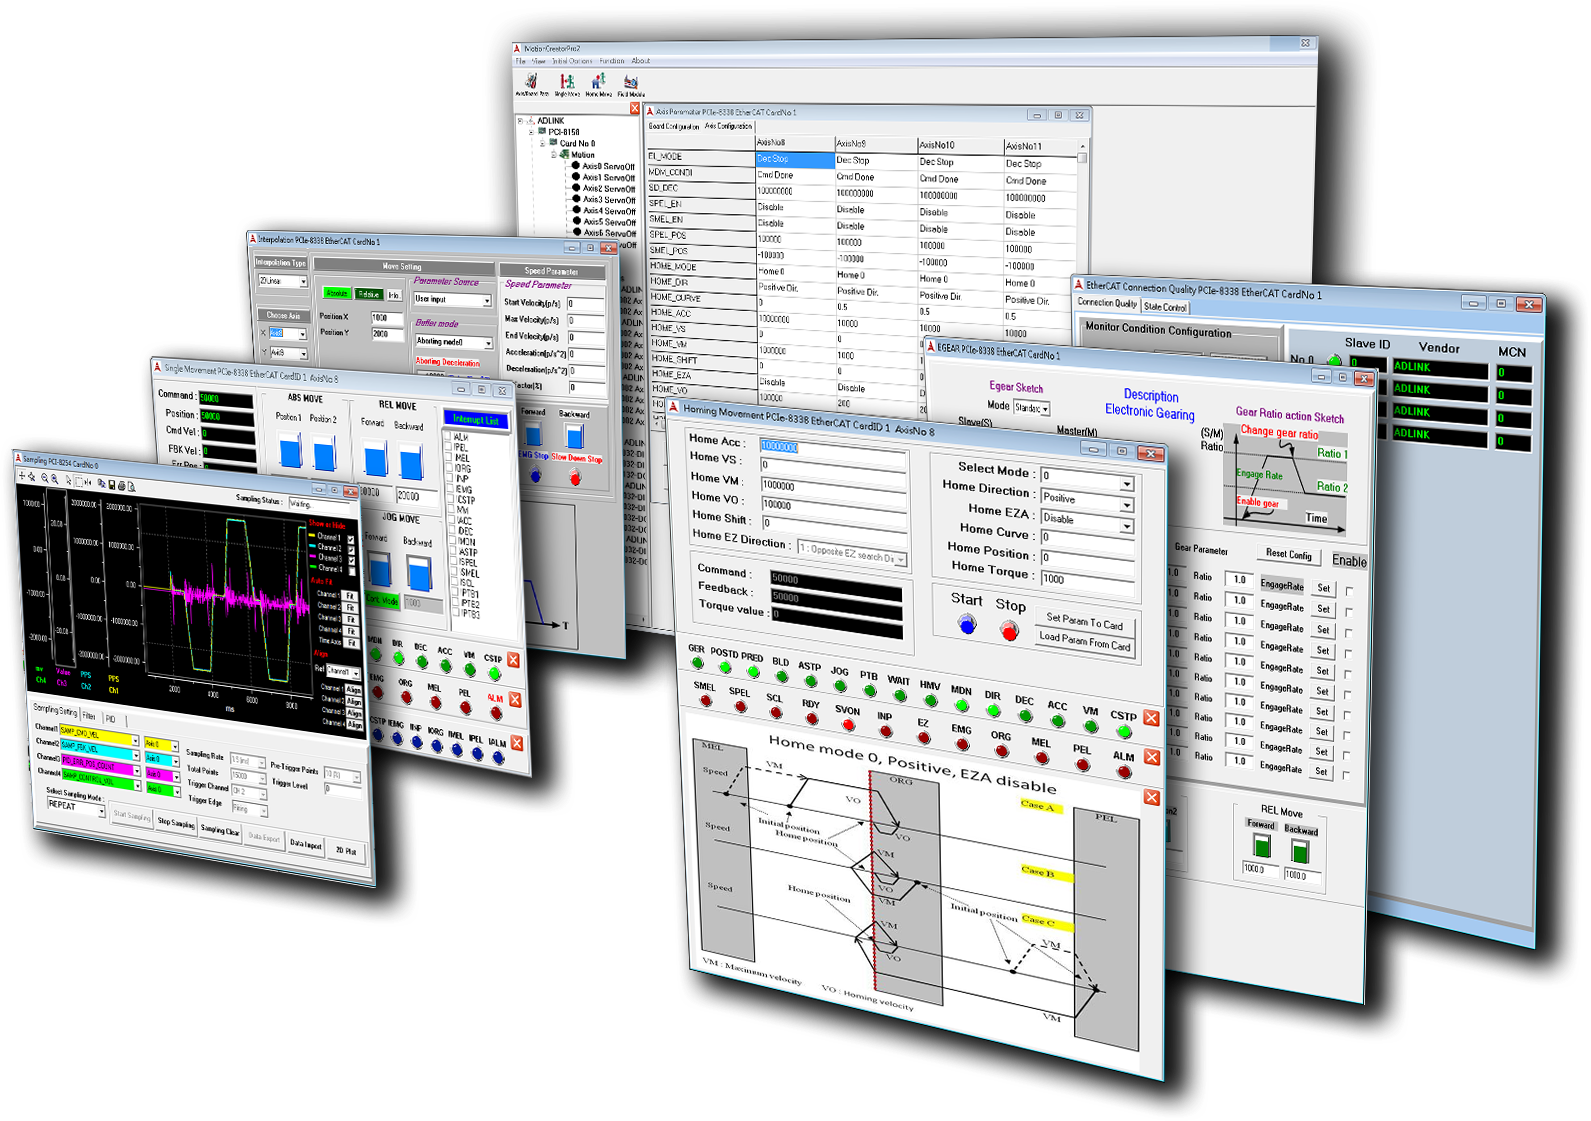Open About menu in MotionCreatorPro2

tap(641, 61)
